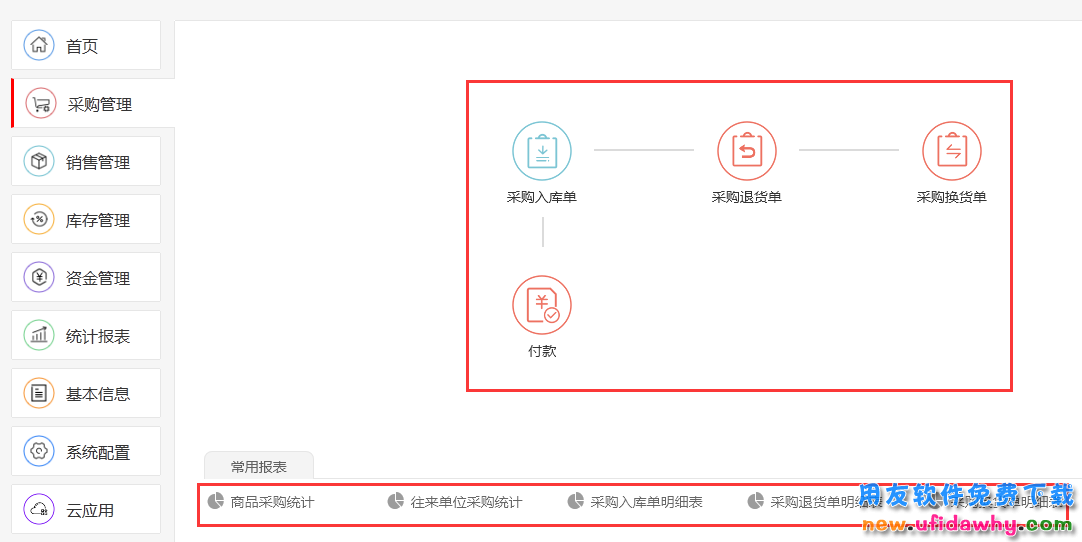
Task: Open the system configuration gear icon
Action: (39, 452)
